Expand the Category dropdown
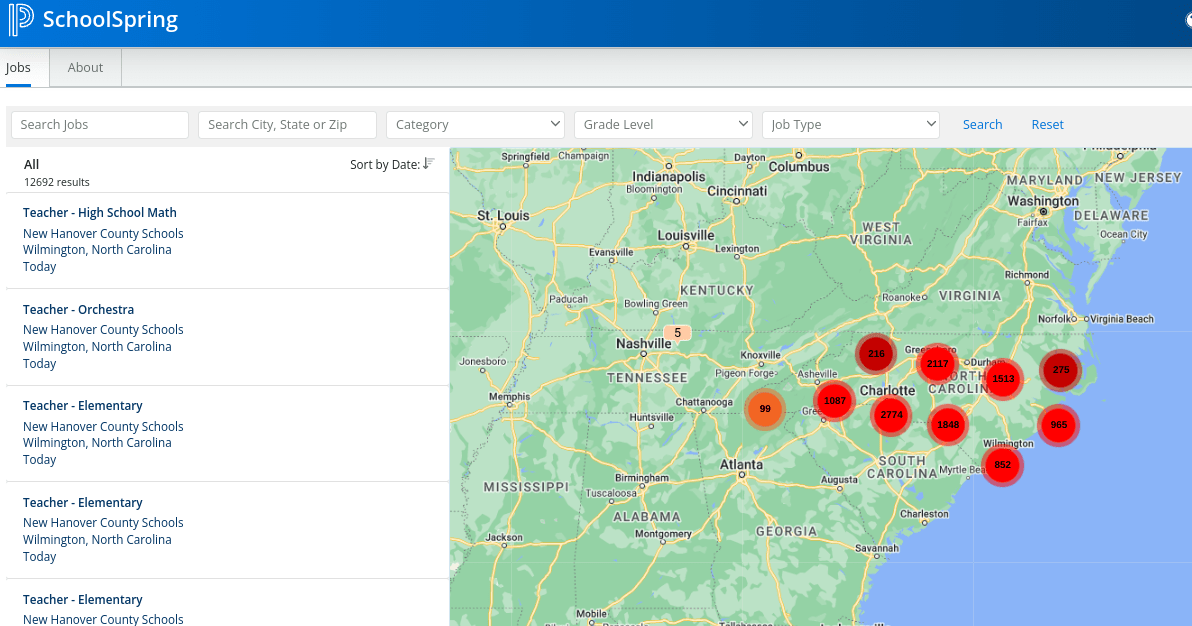 475,125
